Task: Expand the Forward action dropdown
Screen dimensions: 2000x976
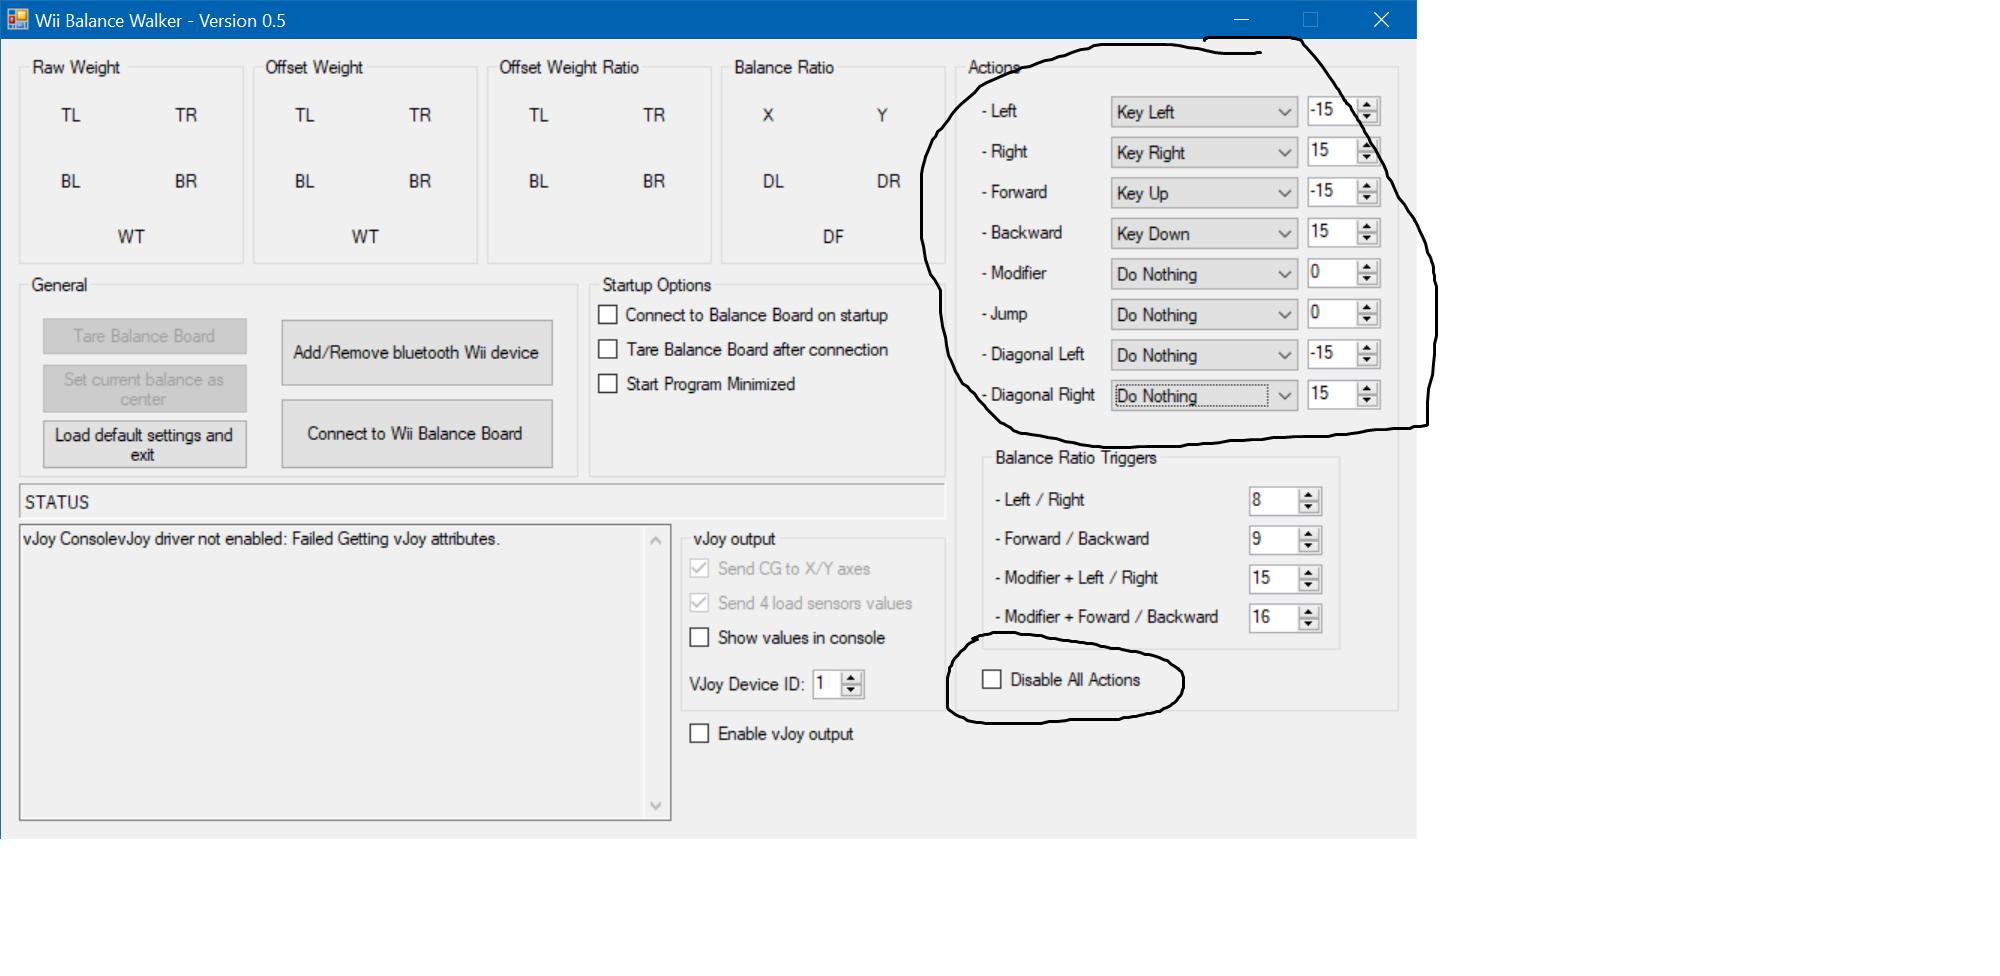Action: coord(1204,193)
